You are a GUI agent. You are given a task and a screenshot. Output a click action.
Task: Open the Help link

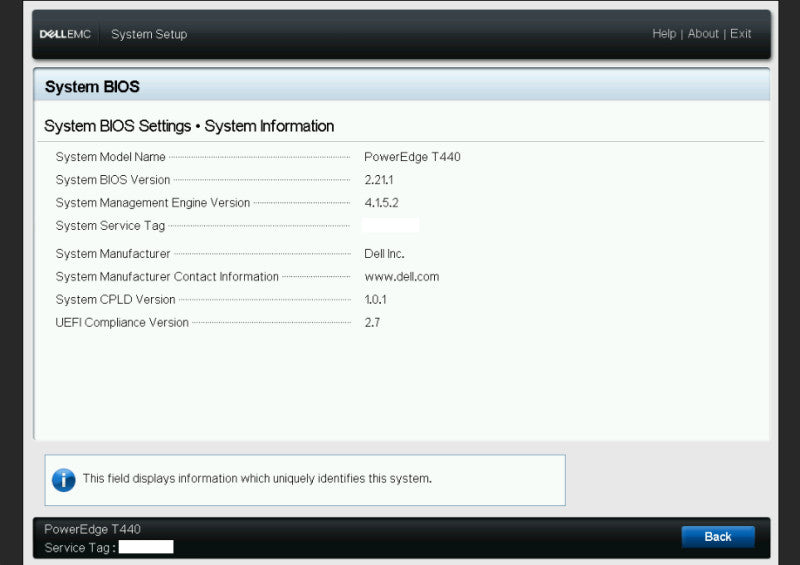click(x=664, y=34)
